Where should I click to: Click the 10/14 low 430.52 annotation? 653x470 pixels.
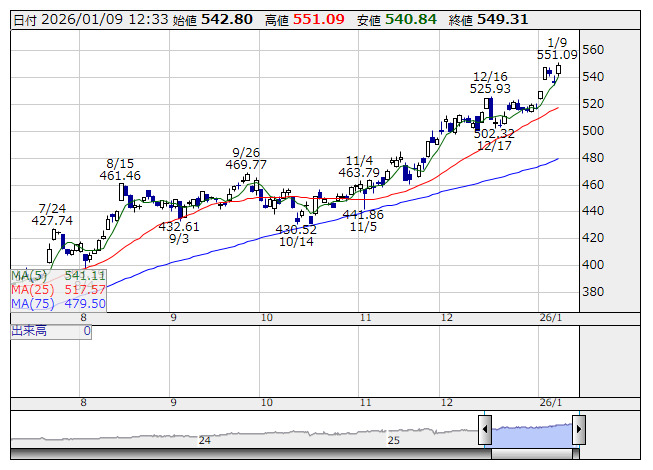click(x=296, y=235)
